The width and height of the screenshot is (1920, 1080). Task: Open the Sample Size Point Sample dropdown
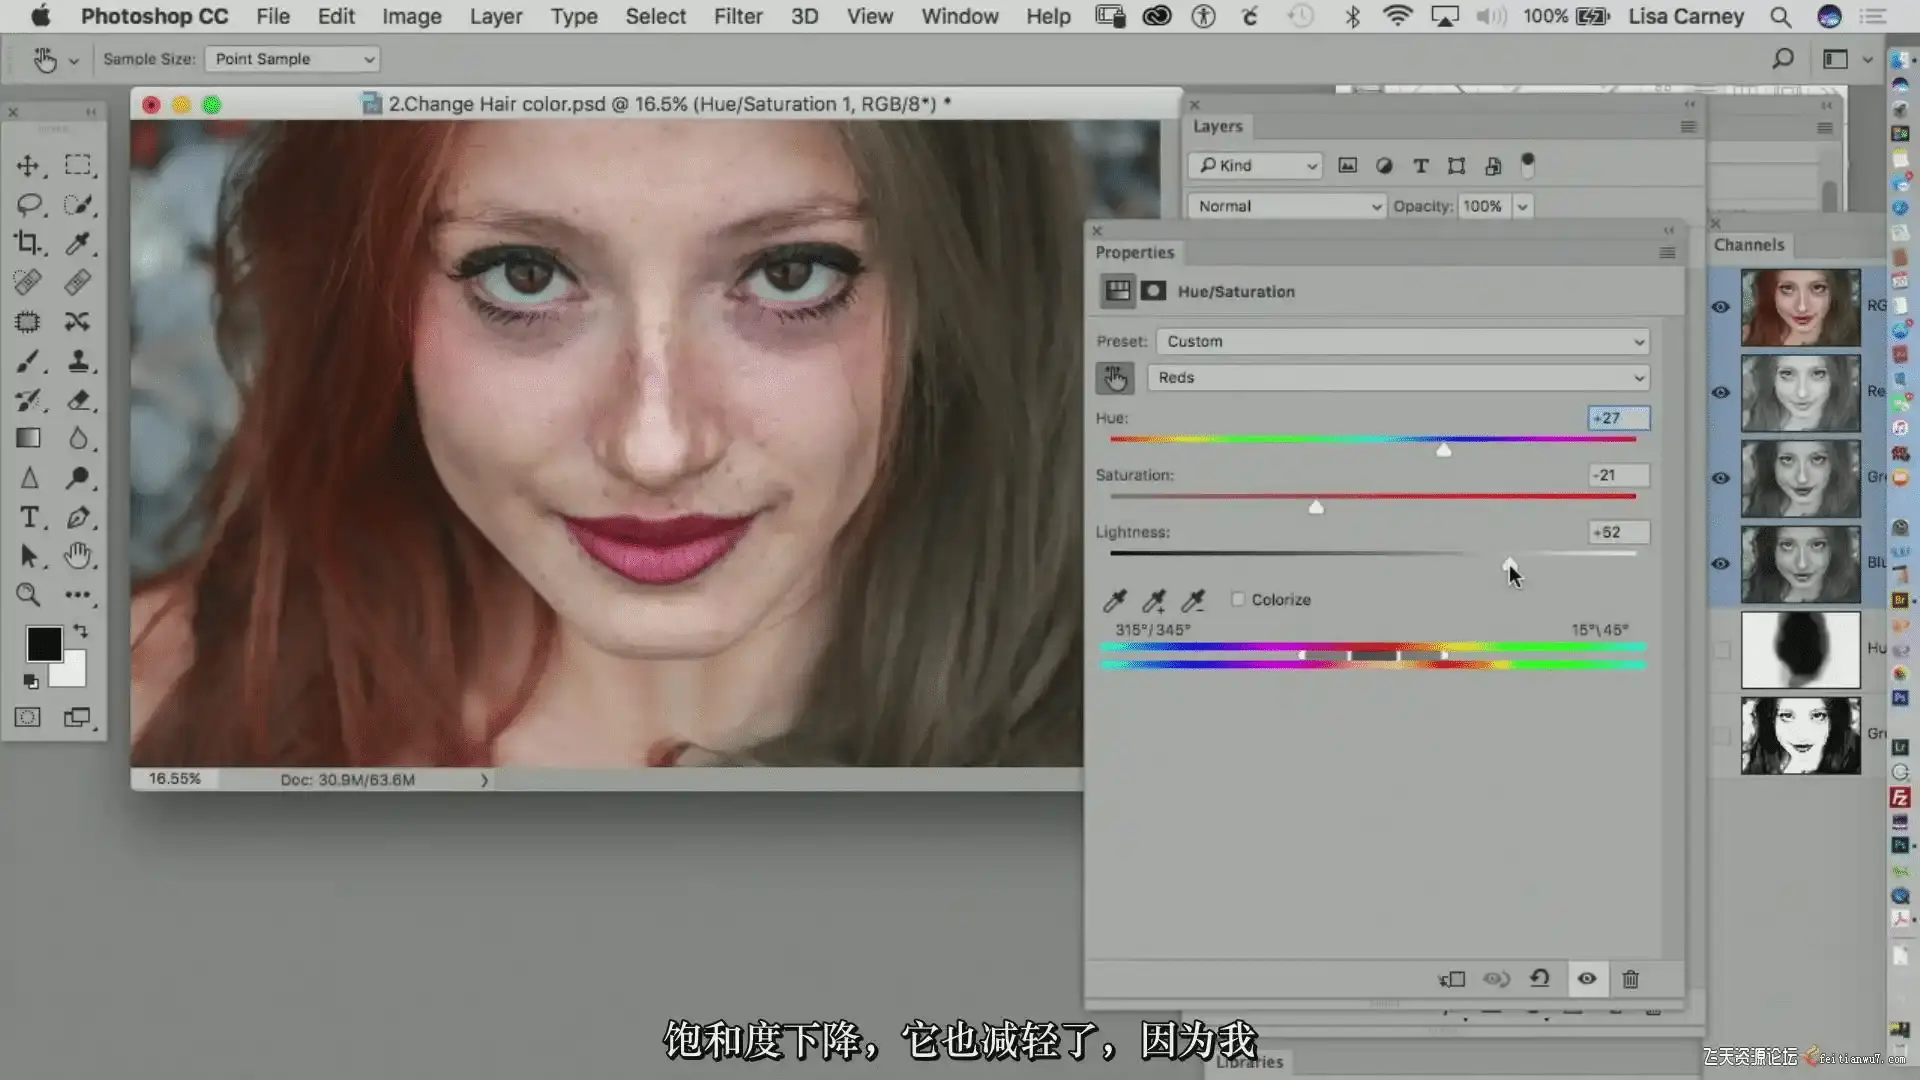(x=292, y=59)
